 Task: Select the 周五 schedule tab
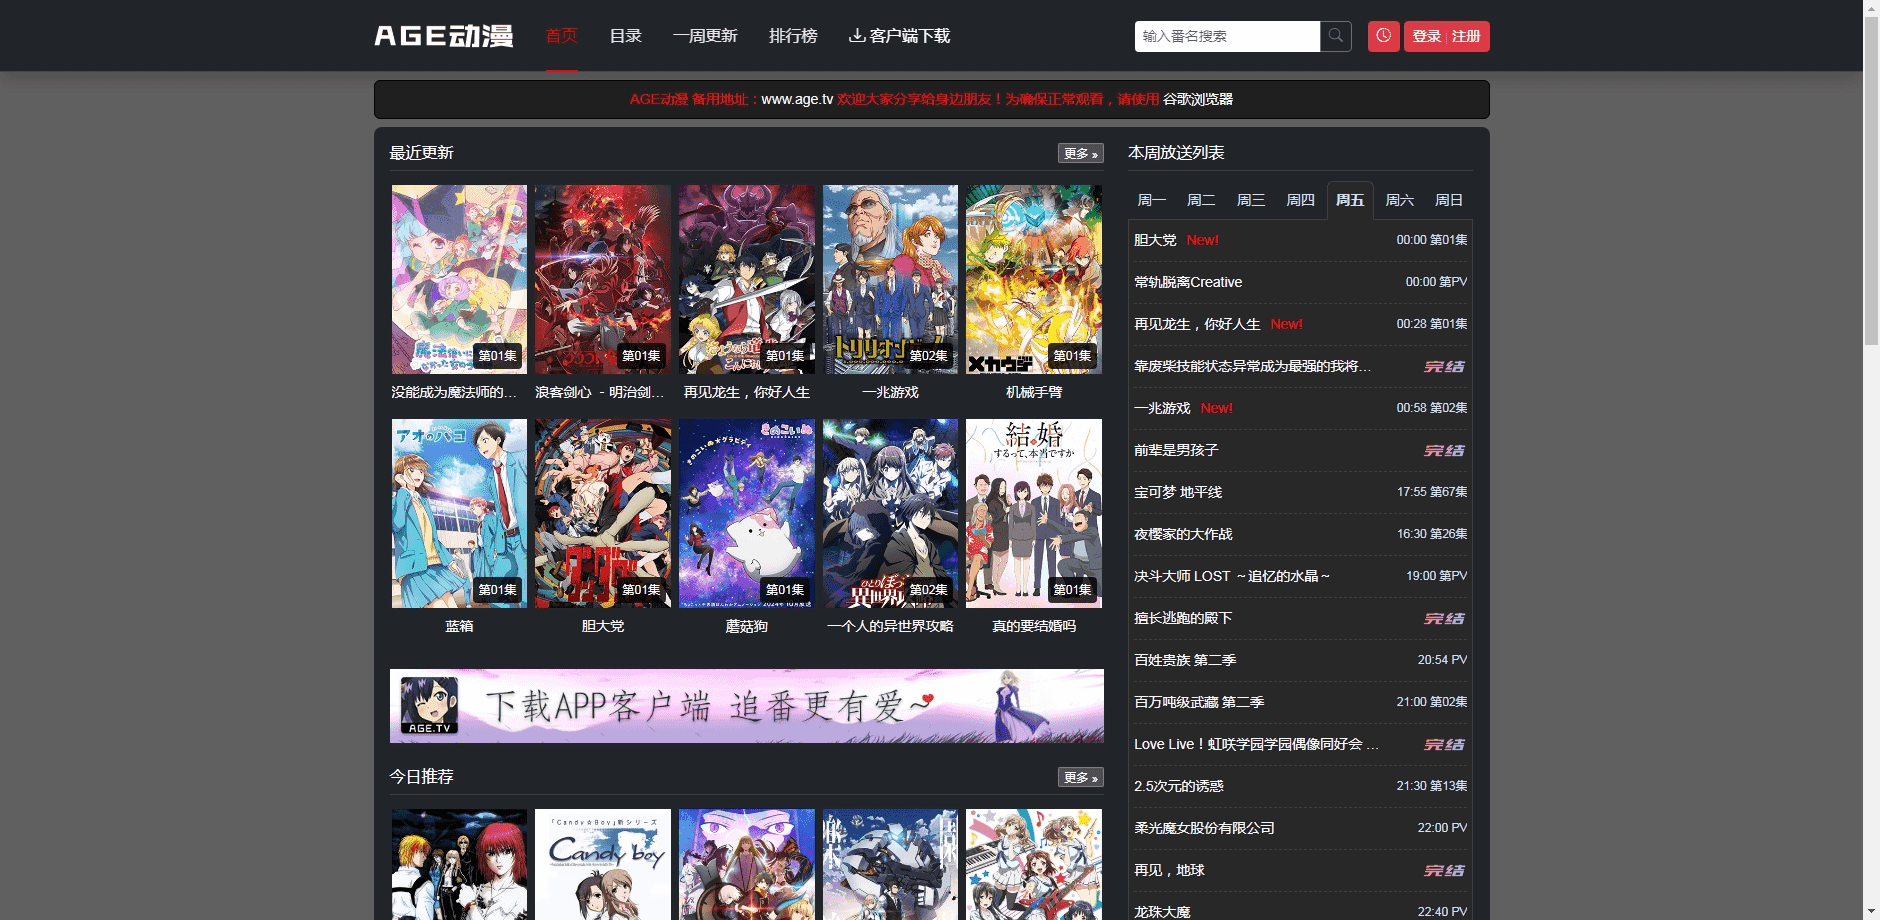(x=1350, y=200)
